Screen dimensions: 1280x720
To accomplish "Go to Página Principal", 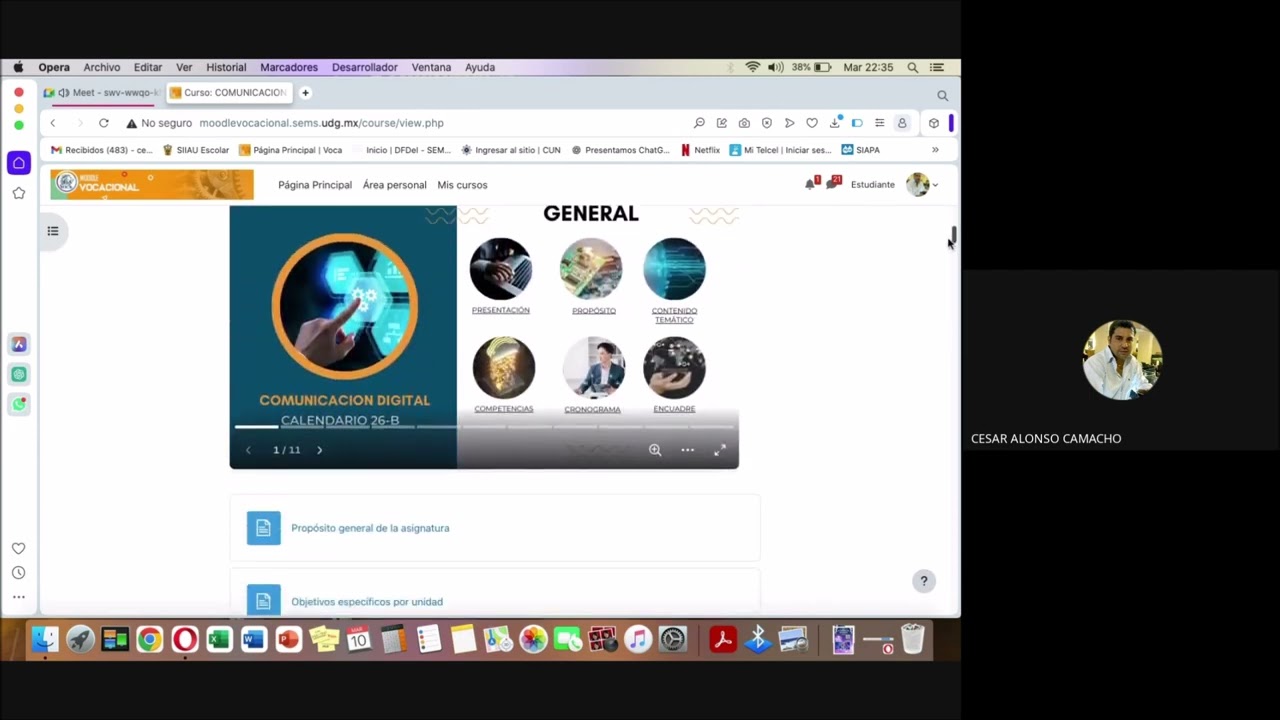I will click(315, 185).
